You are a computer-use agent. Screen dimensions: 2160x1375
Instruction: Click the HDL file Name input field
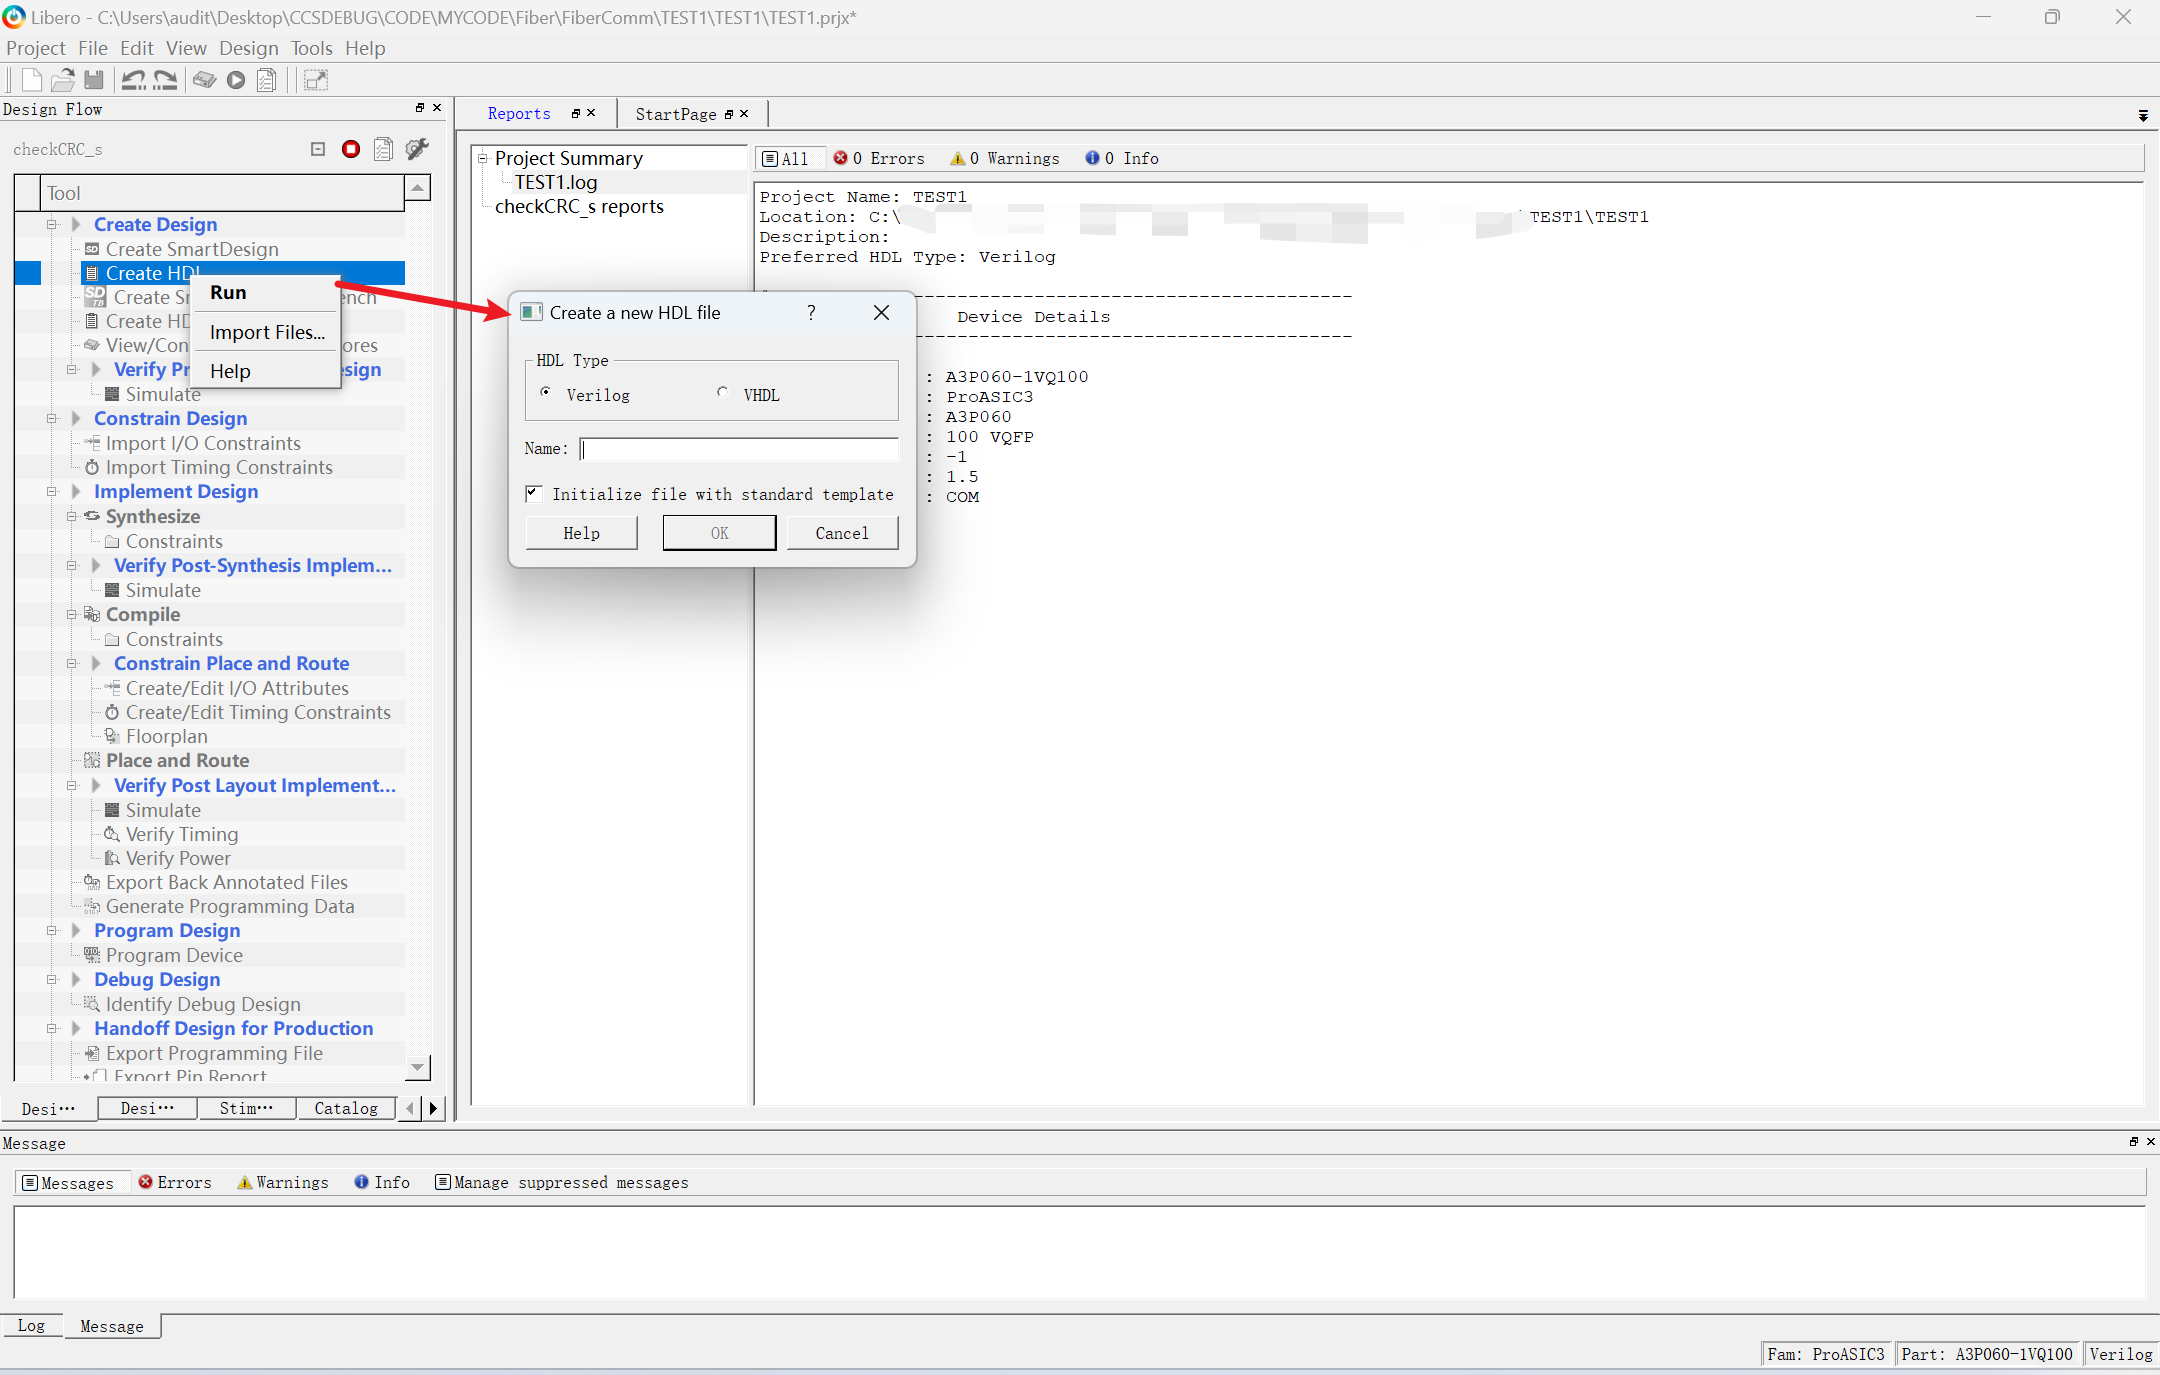coord(739,449)
